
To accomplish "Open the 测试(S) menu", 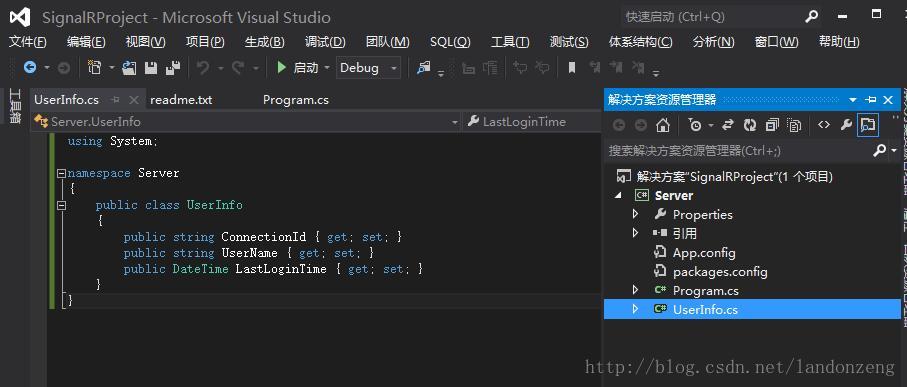I will (x=569, y=42).
